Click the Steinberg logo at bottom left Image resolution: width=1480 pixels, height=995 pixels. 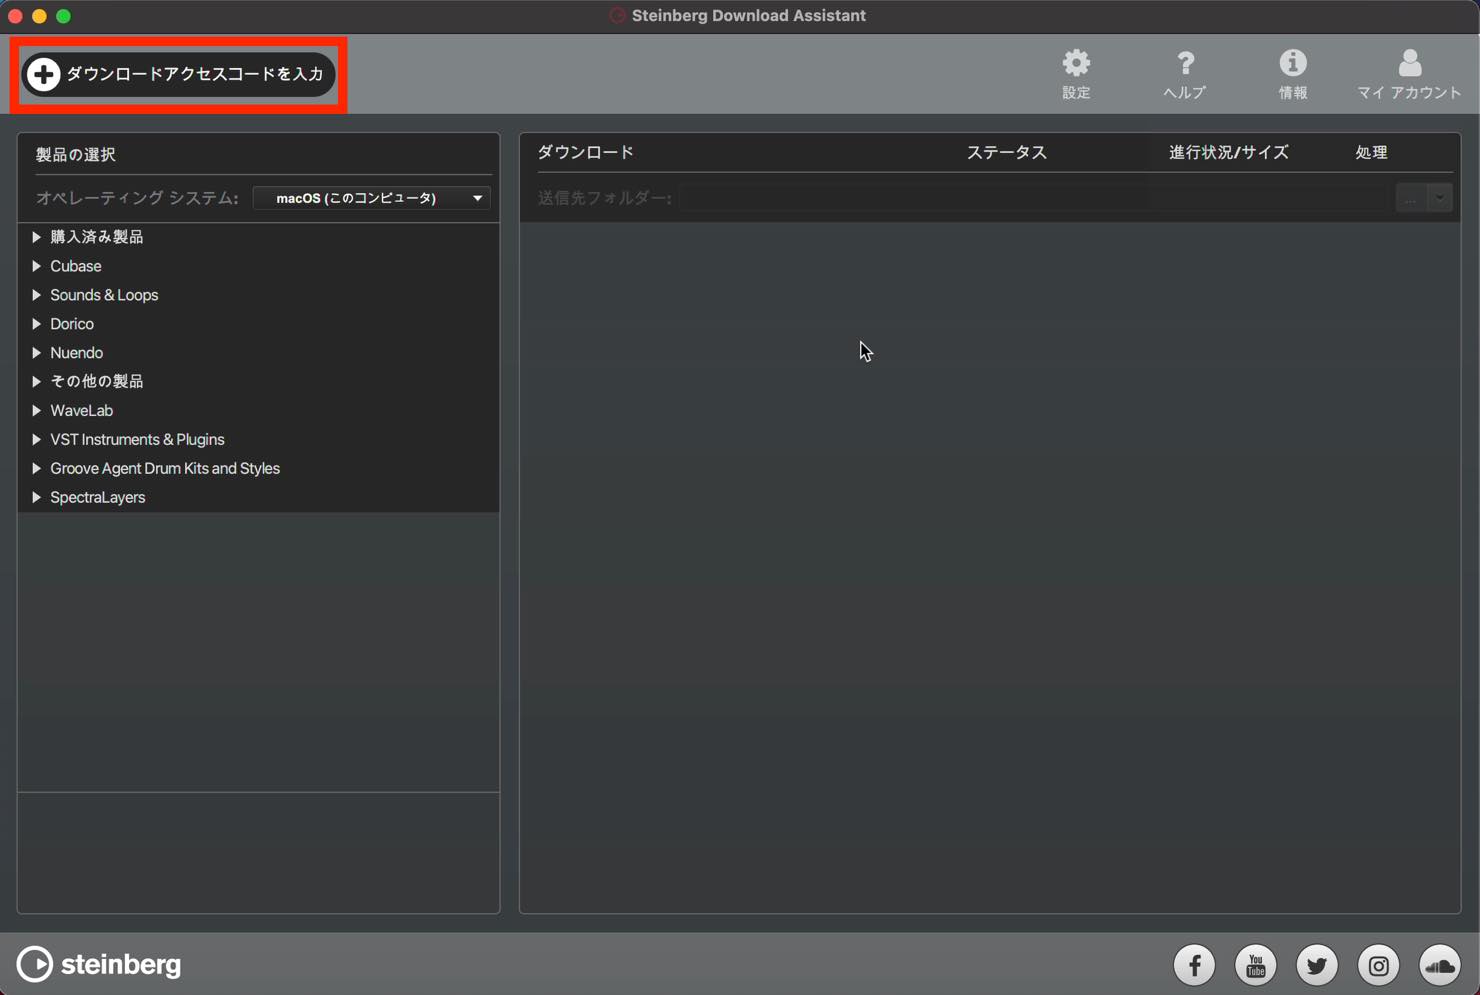click(99, 964)
